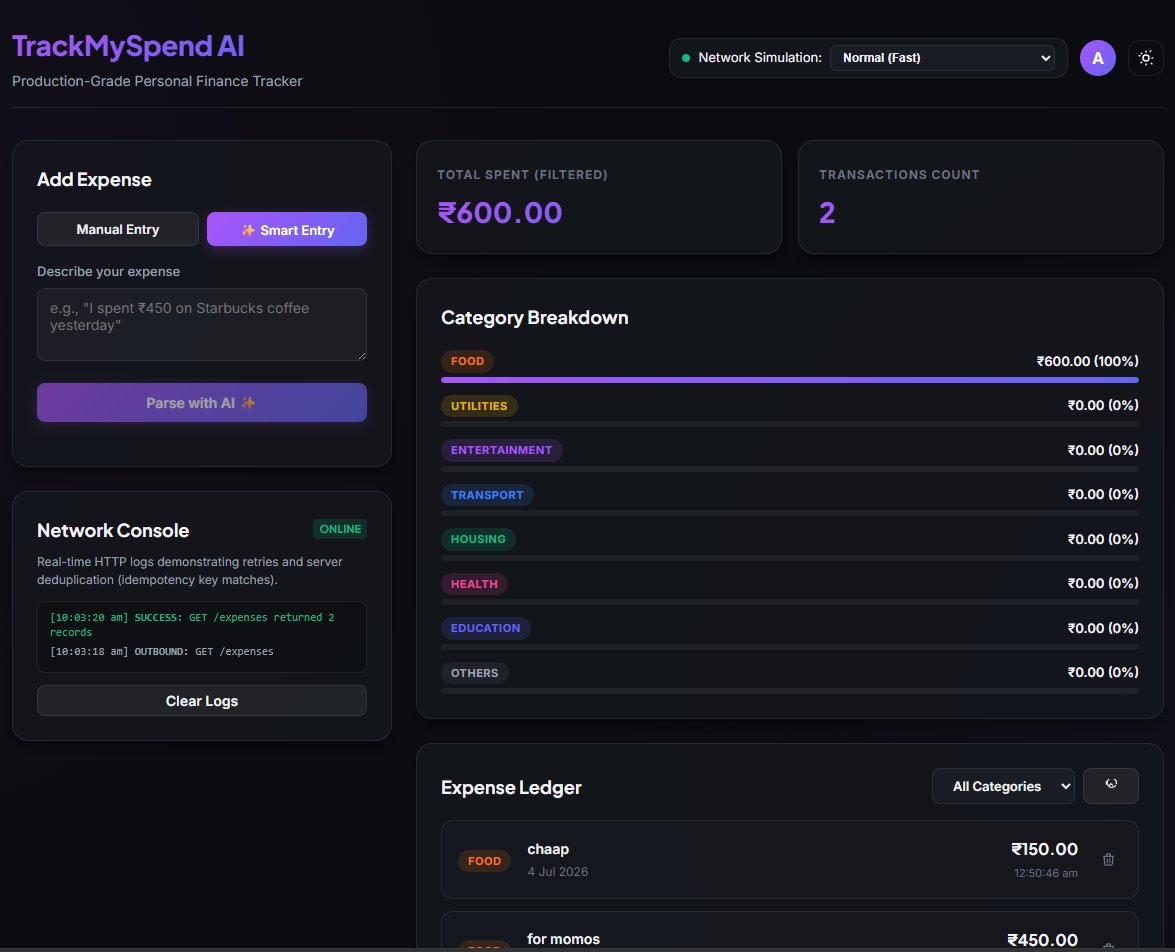Click the Utilities category progress bar
Image resolution: width=1175 pixels, height=952 pixels.
[790, 424]
